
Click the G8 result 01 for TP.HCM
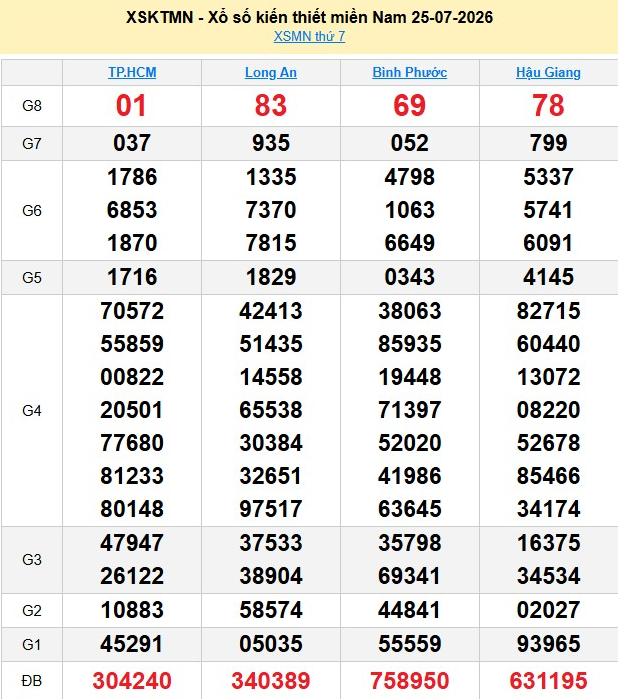coord(131,106)
